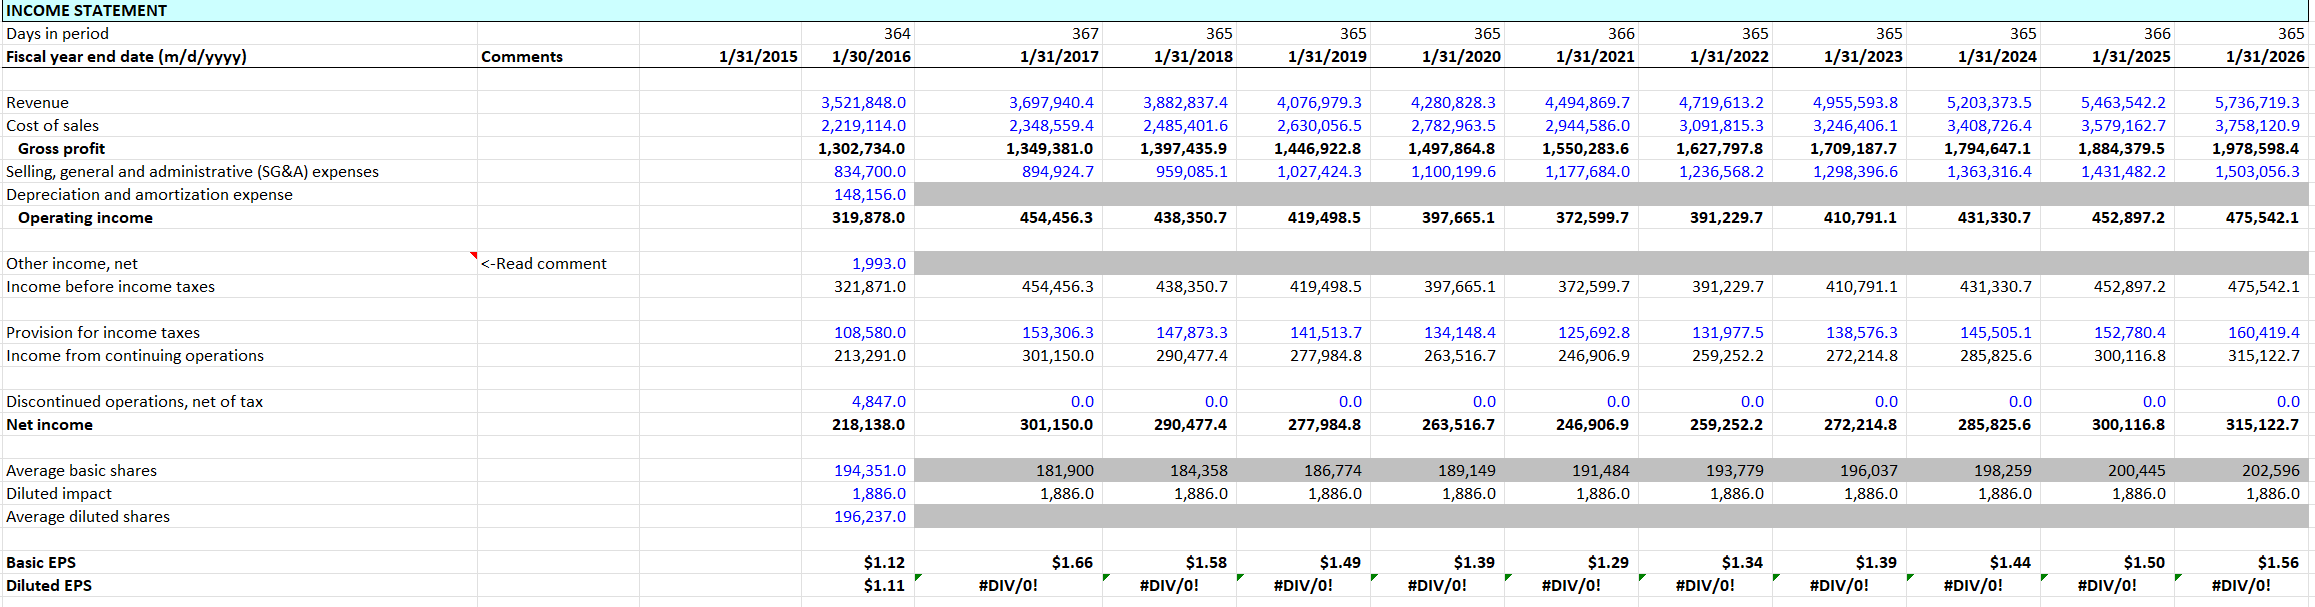Screen dimensions: 2315x607
Task: Click operating income bold value 454,456.3
Action: point(1056,217)
